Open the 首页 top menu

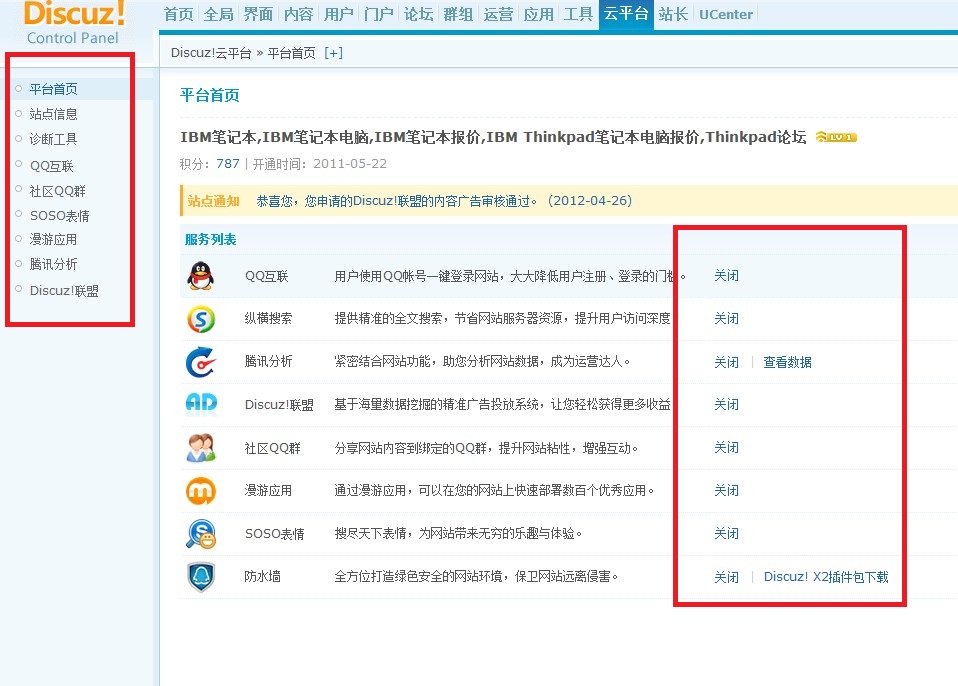point(178,14)
